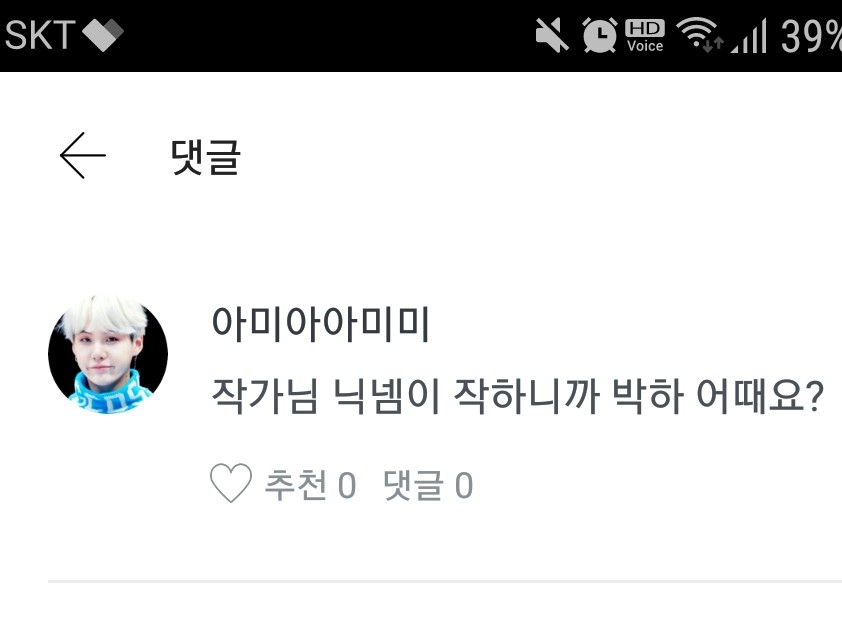Tap the 댓글 page title
The image size is (842, 632).
(x=205, y=156)
